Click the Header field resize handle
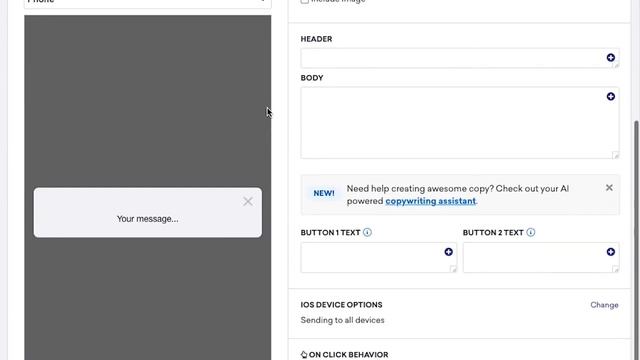640x360 pixels. [x=616, y=65]
